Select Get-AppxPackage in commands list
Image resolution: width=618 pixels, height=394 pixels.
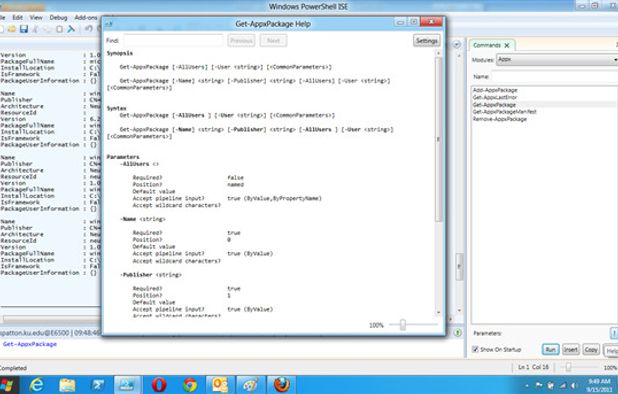[x=494, y=104]
